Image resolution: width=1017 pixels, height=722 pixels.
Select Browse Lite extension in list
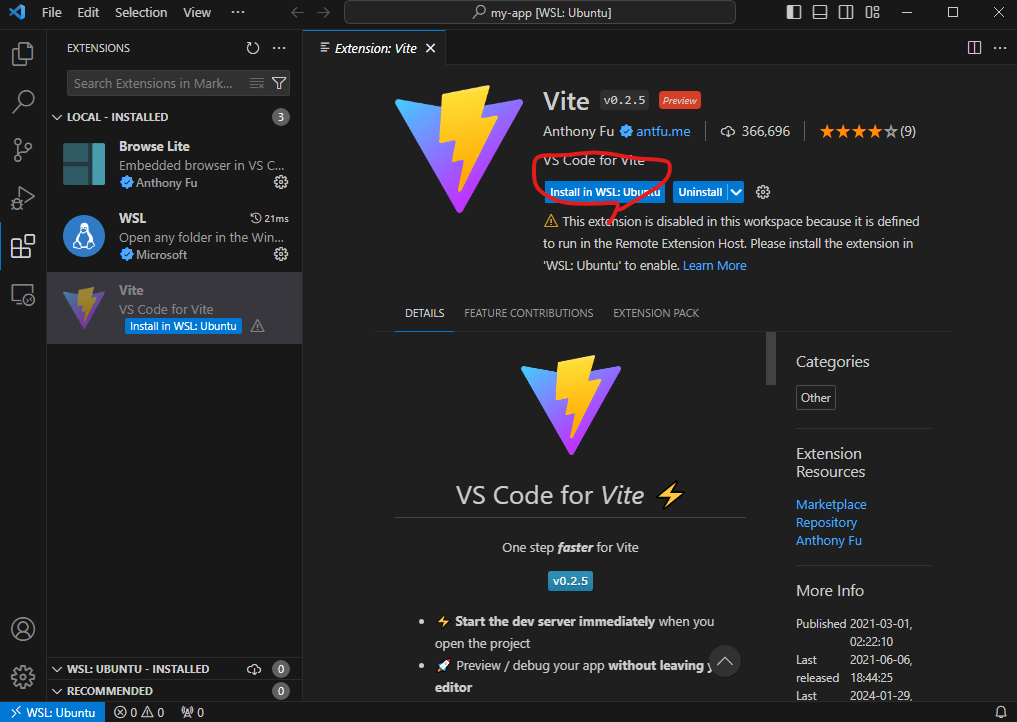[x=174, y=164]
